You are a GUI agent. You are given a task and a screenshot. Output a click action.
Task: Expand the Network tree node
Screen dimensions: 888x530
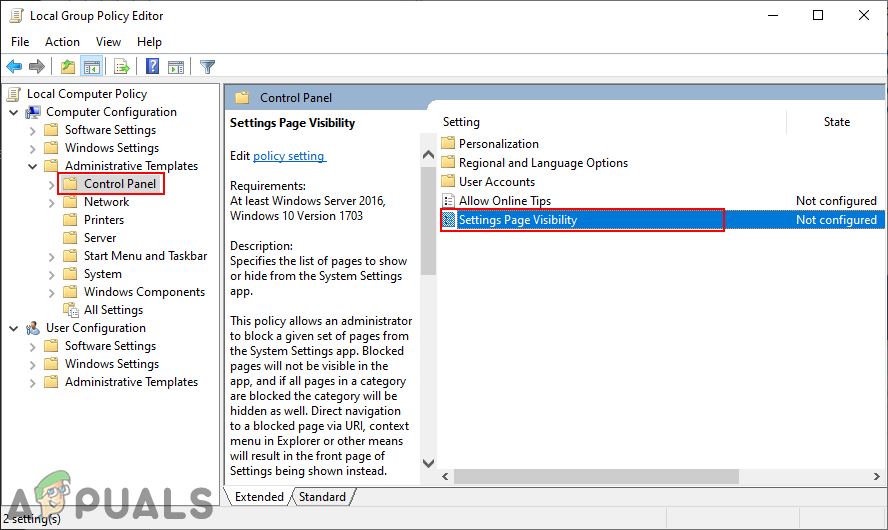click(x=52, y=203)
